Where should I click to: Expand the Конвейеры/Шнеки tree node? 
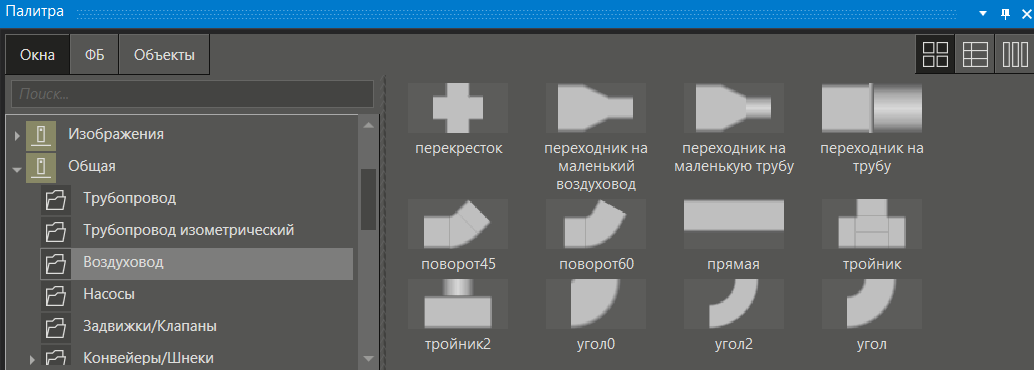pyautogui.click(x=32, y=360)
